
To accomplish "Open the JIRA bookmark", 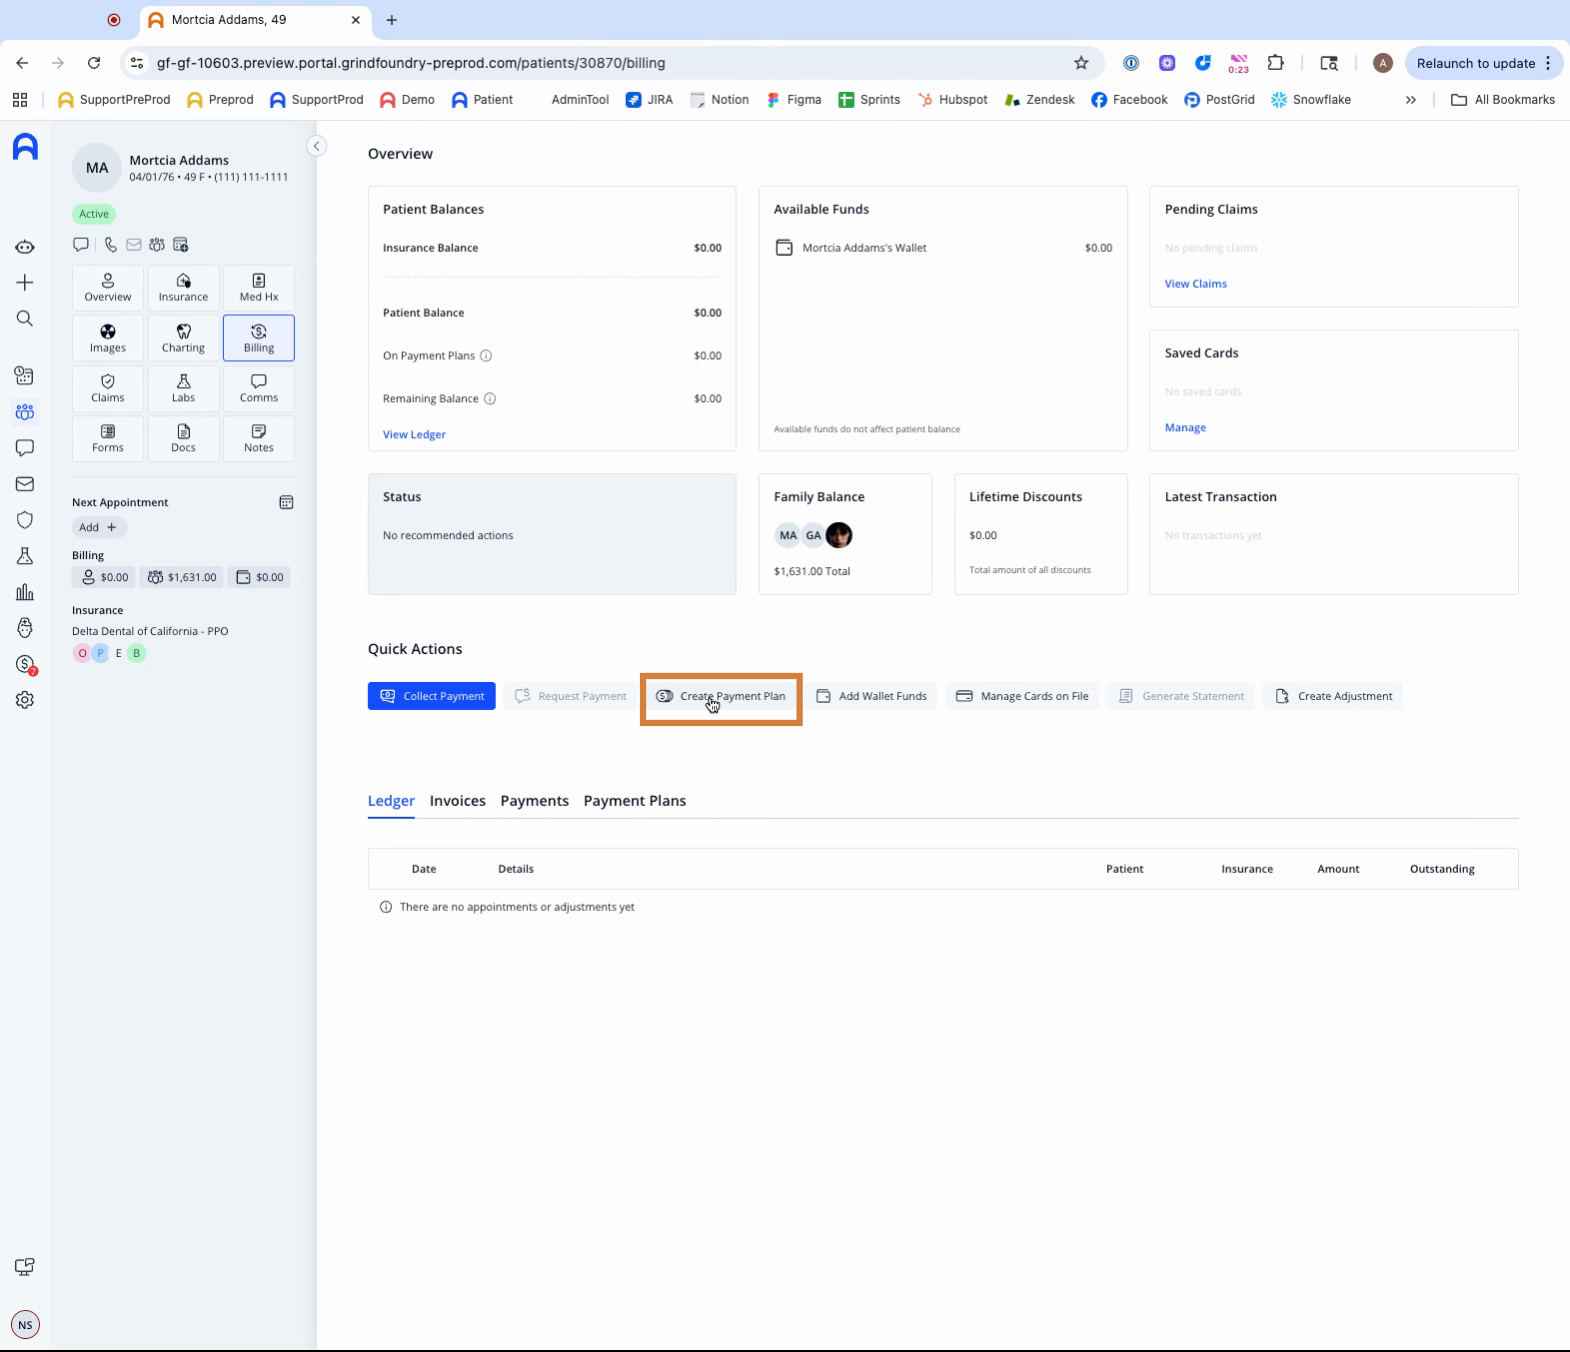I will pyautogui.click(x=650, y=100).
